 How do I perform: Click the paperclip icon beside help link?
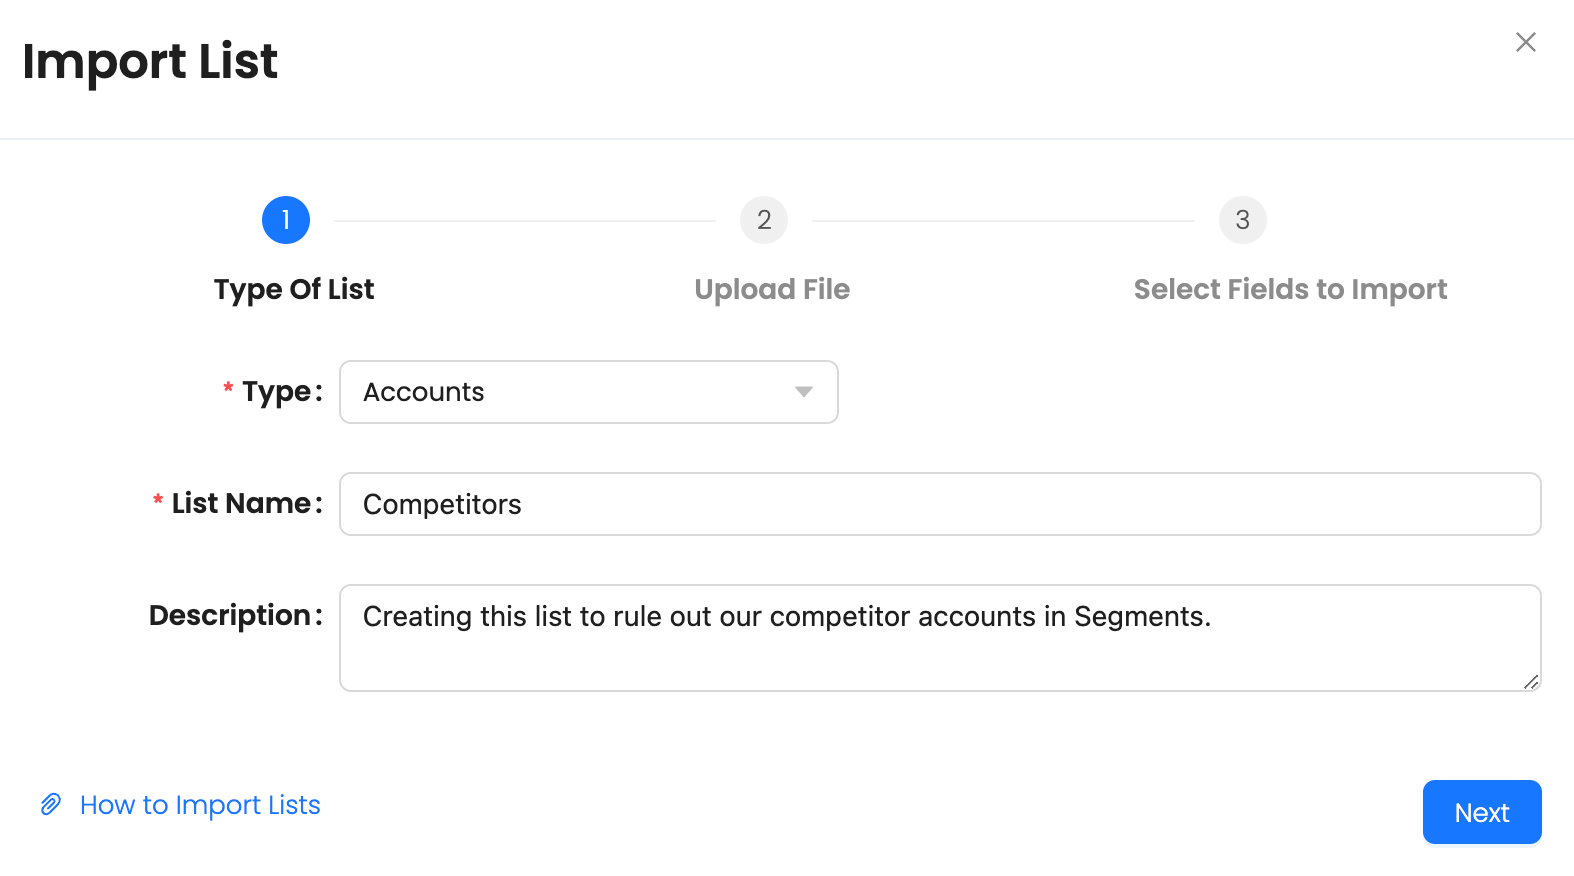51,804
